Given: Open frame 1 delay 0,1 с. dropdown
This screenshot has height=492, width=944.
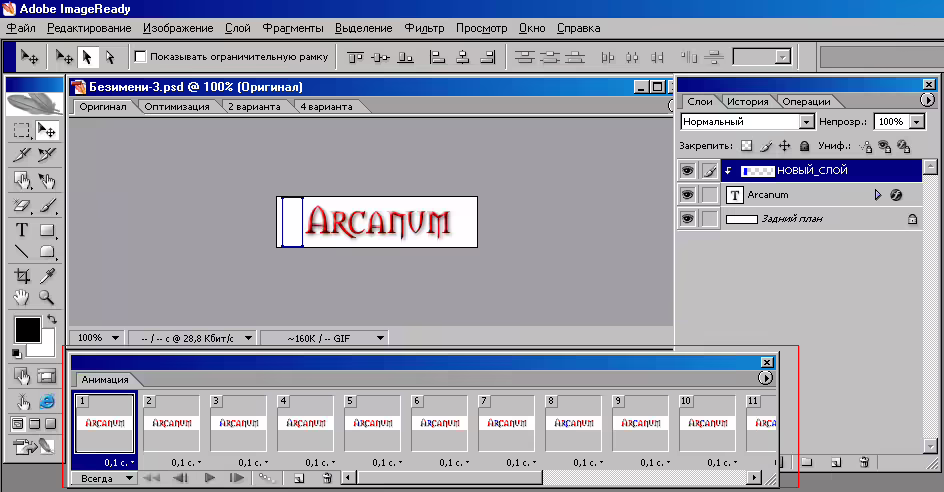Looking at the screenshot, I should [x=119, y=463].
